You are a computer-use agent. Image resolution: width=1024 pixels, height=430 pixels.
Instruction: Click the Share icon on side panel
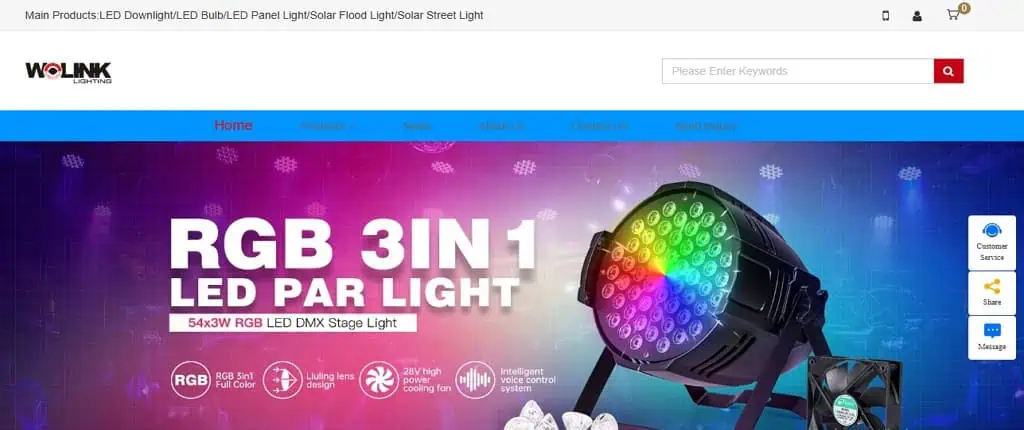[x=991, y=293]
